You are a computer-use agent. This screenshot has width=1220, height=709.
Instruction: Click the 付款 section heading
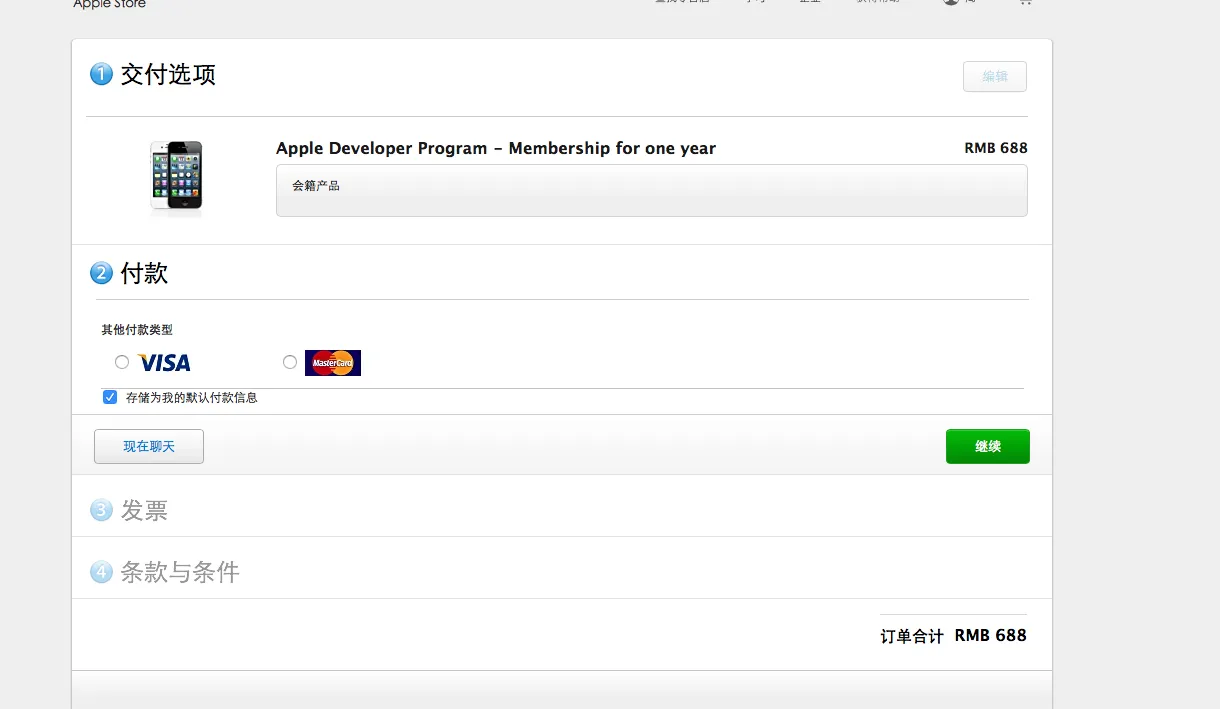point(144,273)
